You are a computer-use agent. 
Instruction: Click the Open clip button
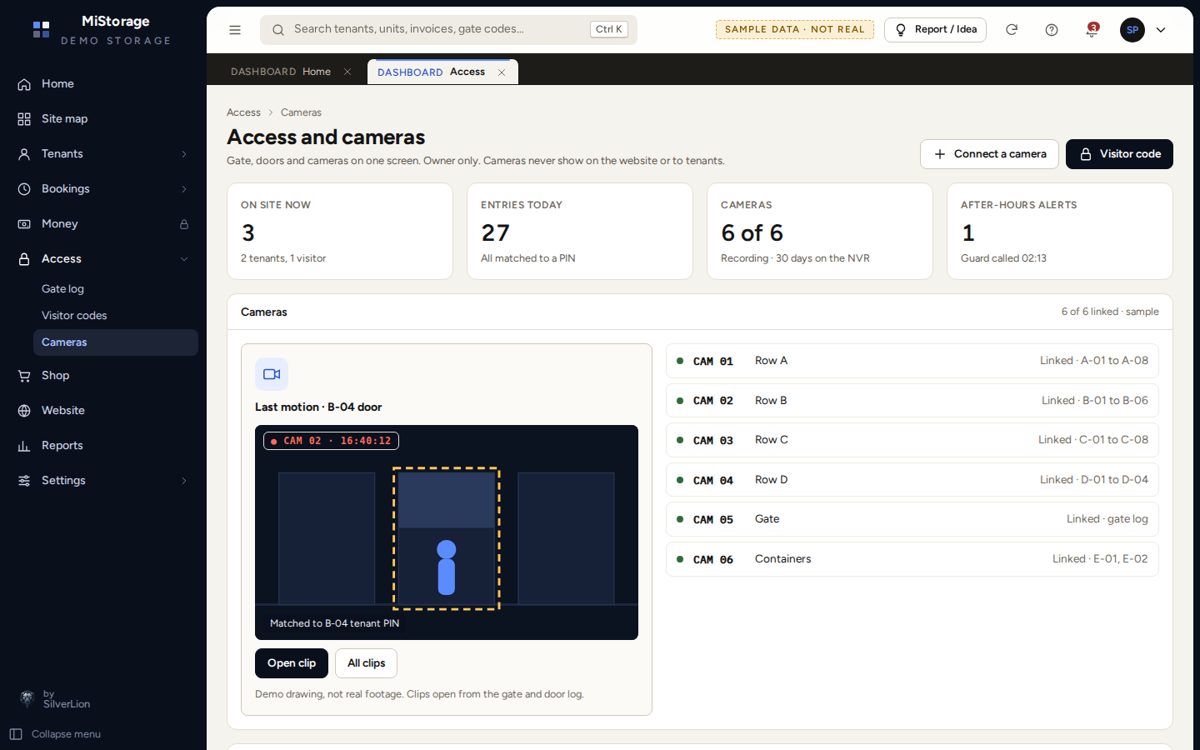tap(291, 663)
